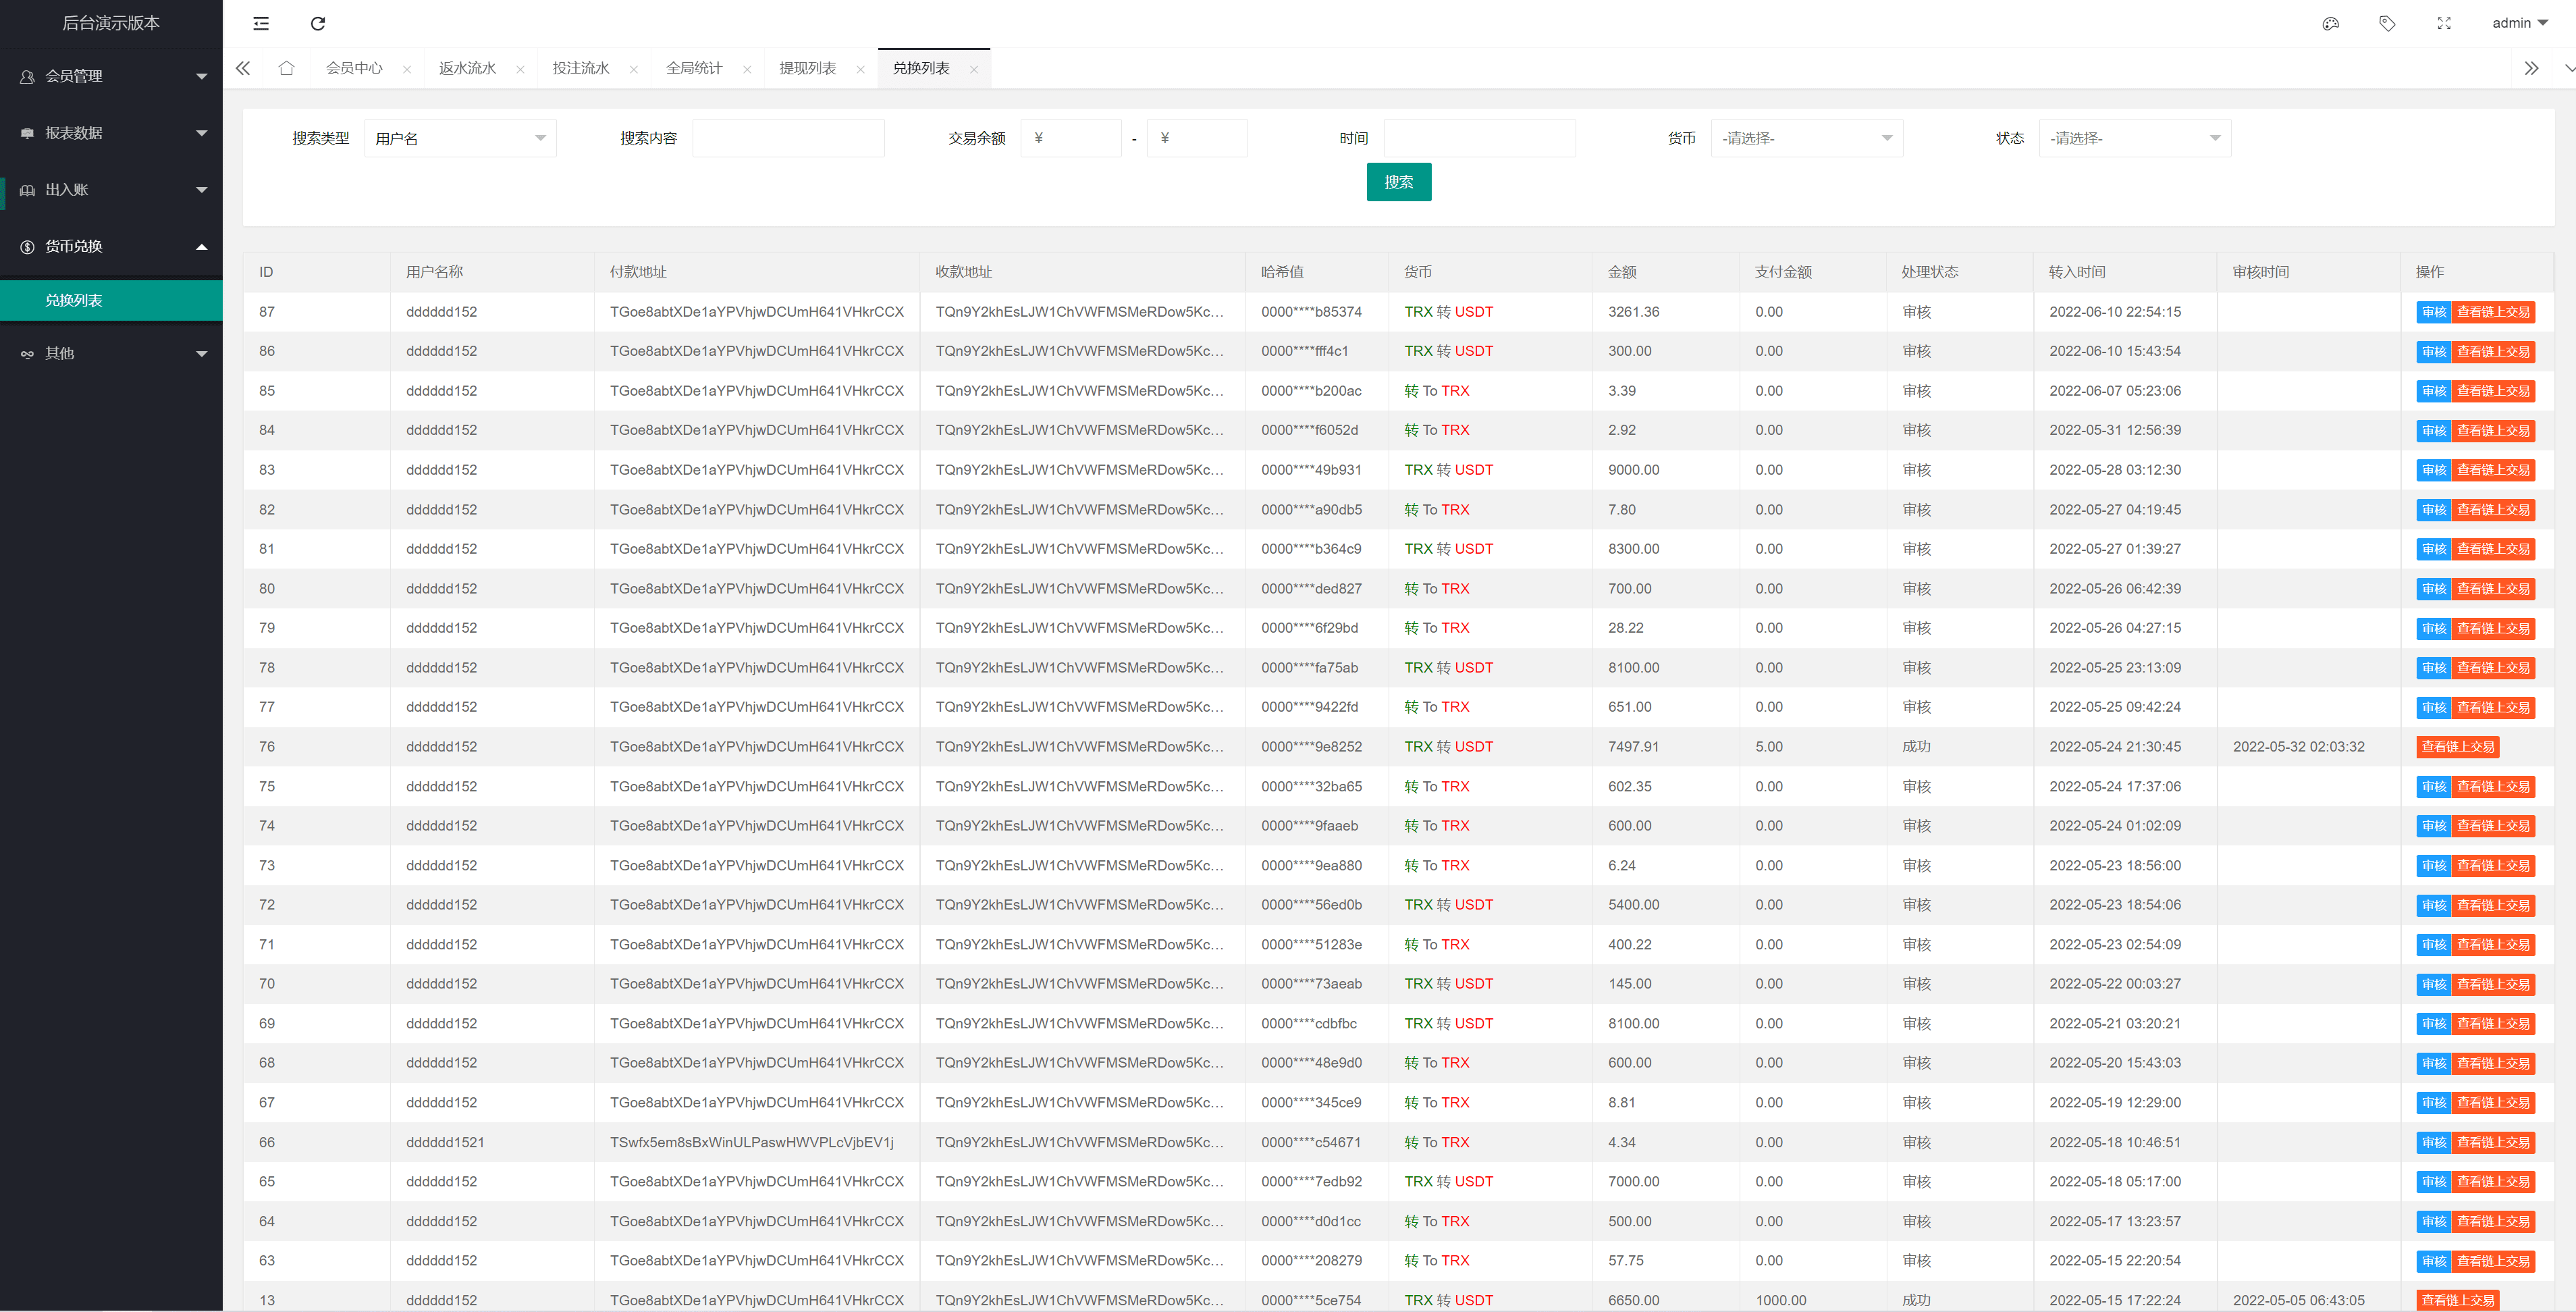Screen dimensions: 2576x1312
Task: Toggle fullscreen mode icon
Action: [2444, 23]
